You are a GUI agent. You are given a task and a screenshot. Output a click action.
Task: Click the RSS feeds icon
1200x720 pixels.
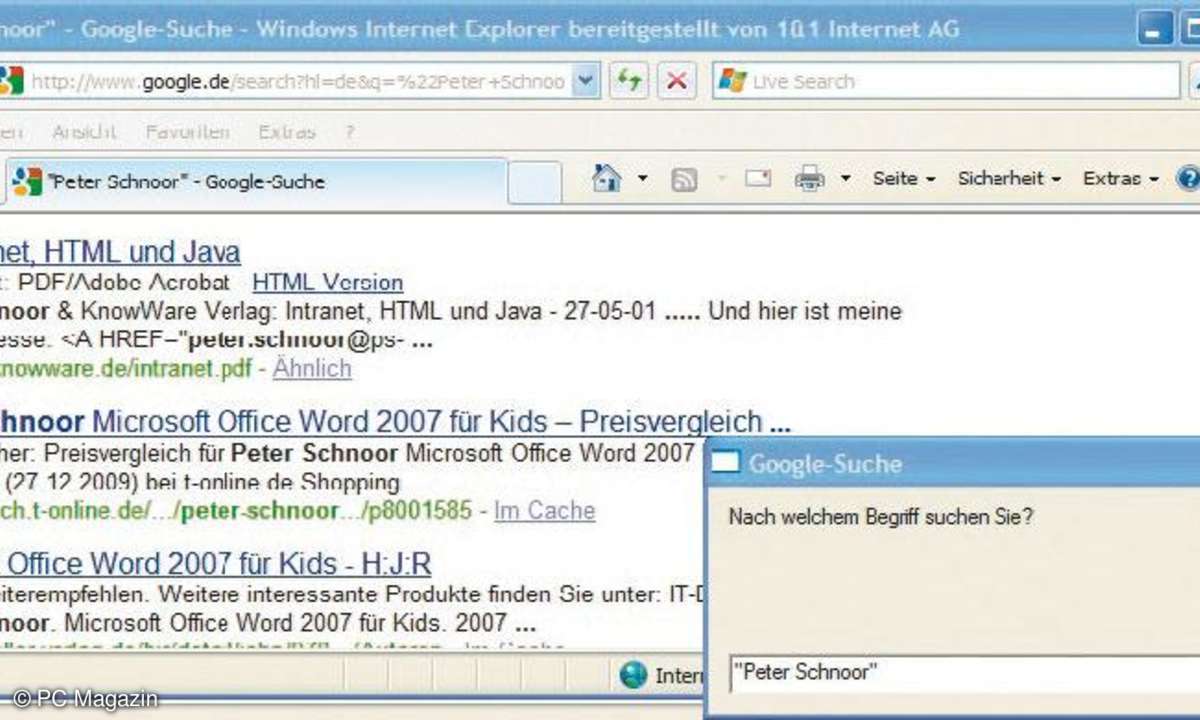684,179
